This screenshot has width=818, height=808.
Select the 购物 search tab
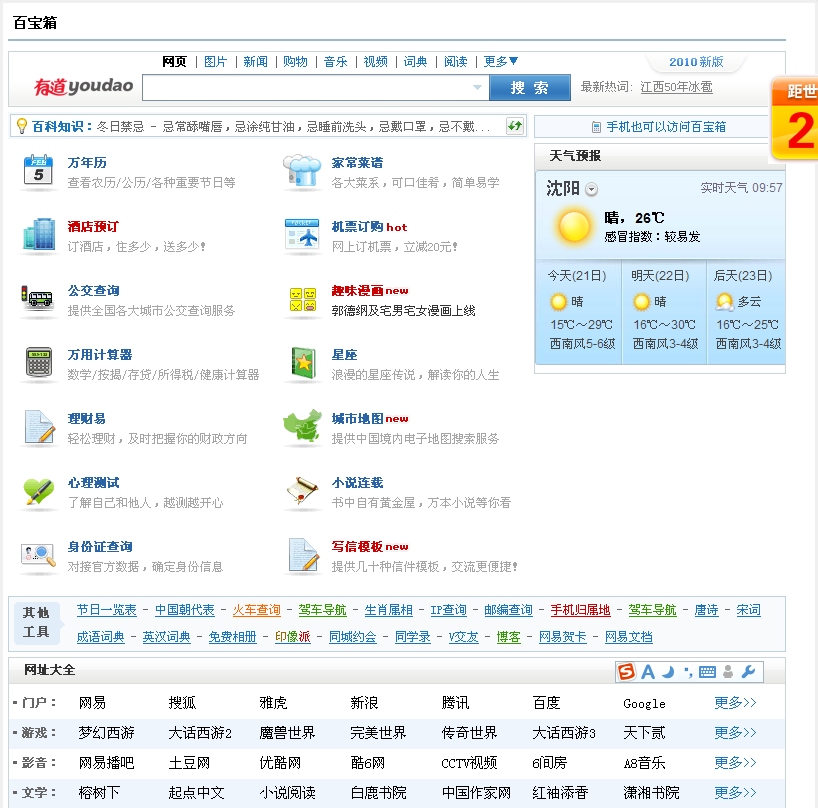coord(295,62)
